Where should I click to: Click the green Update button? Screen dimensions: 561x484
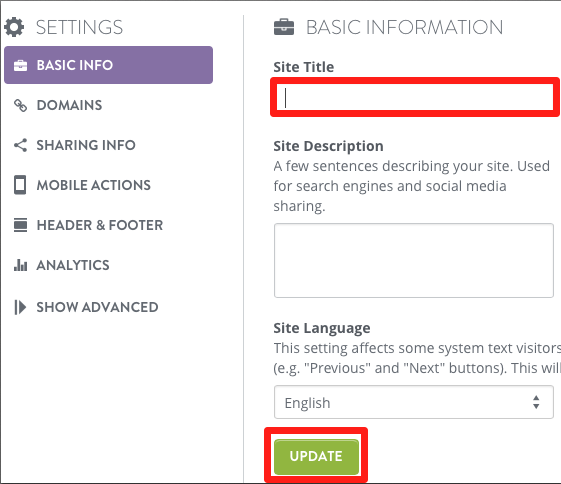click(x=316, y=456)
